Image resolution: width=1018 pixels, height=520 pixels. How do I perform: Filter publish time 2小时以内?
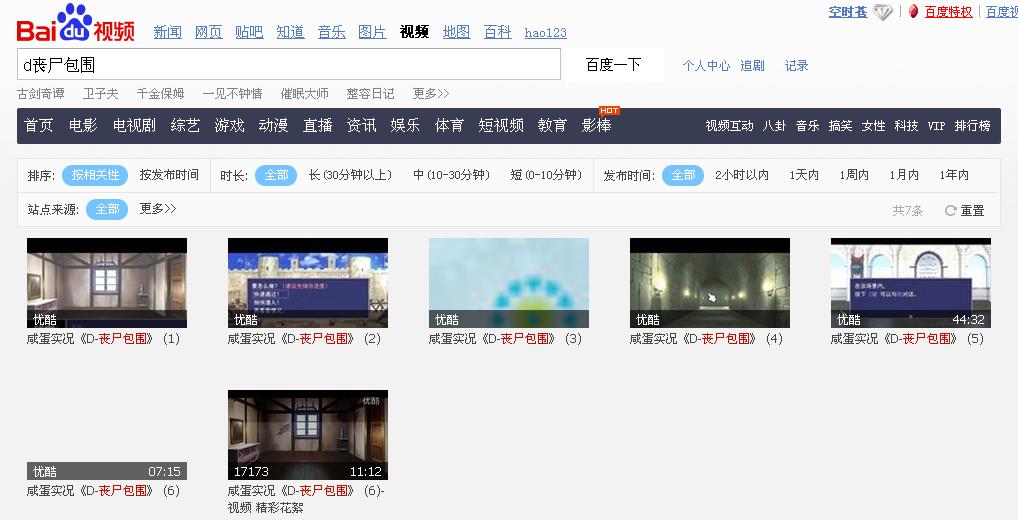(741, 175)
